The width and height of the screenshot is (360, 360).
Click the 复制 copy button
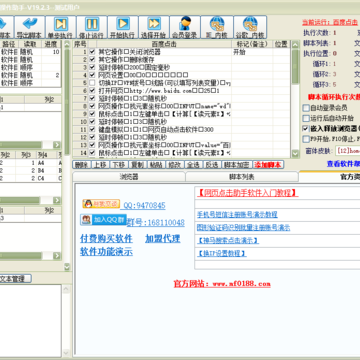(137, 165)
